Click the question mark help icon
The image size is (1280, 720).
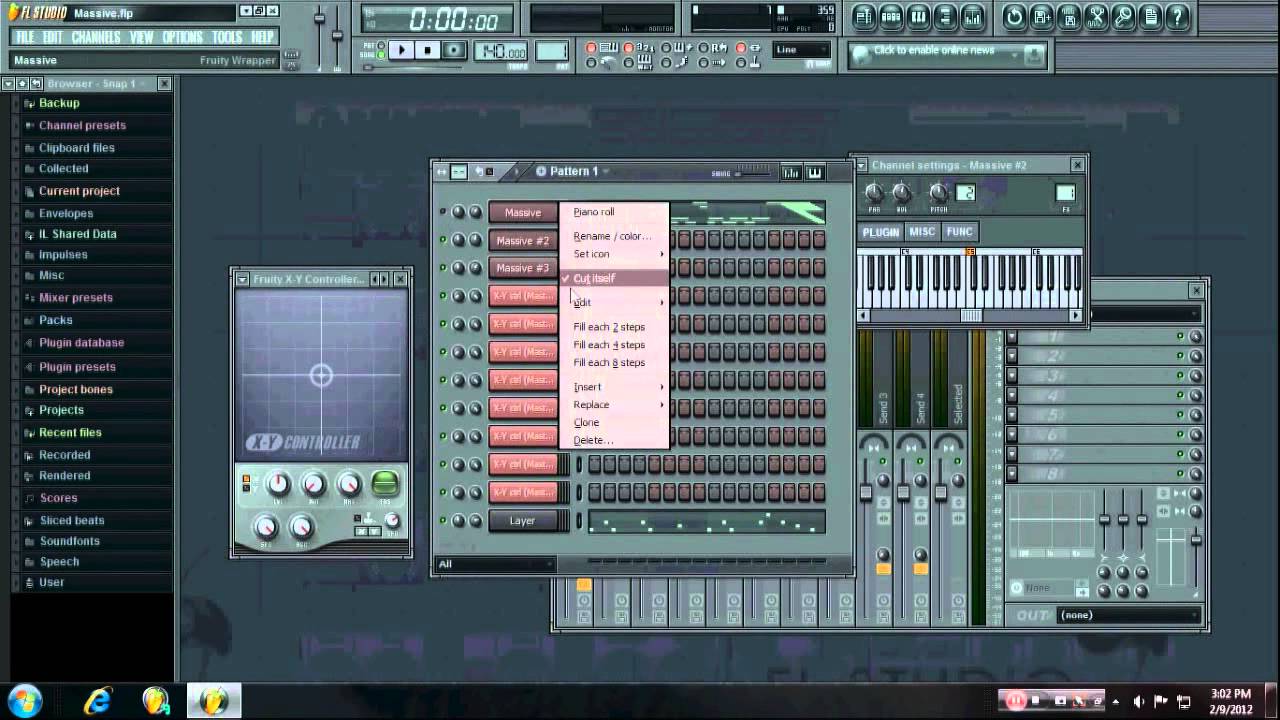click(x=1177, y=17)
